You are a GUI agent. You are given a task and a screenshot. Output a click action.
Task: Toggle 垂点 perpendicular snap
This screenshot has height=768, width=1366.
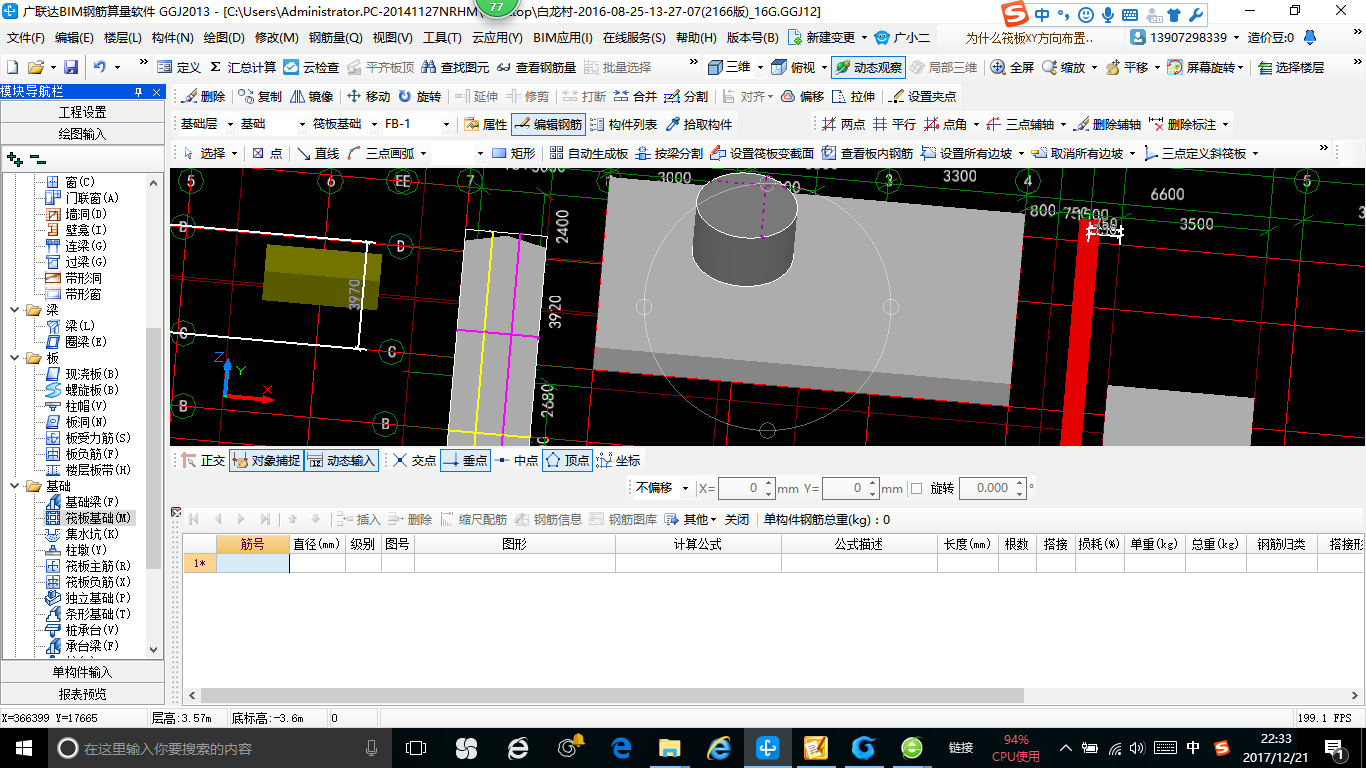tap(465, 460)
